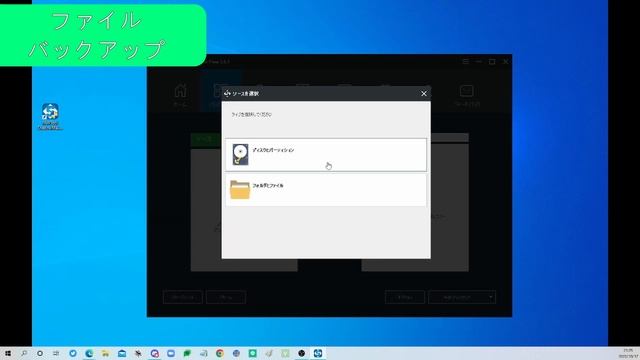Open Task View on the taskbar
The width and height of the screenshot is (640, 360).
click(x=56, y=353)
